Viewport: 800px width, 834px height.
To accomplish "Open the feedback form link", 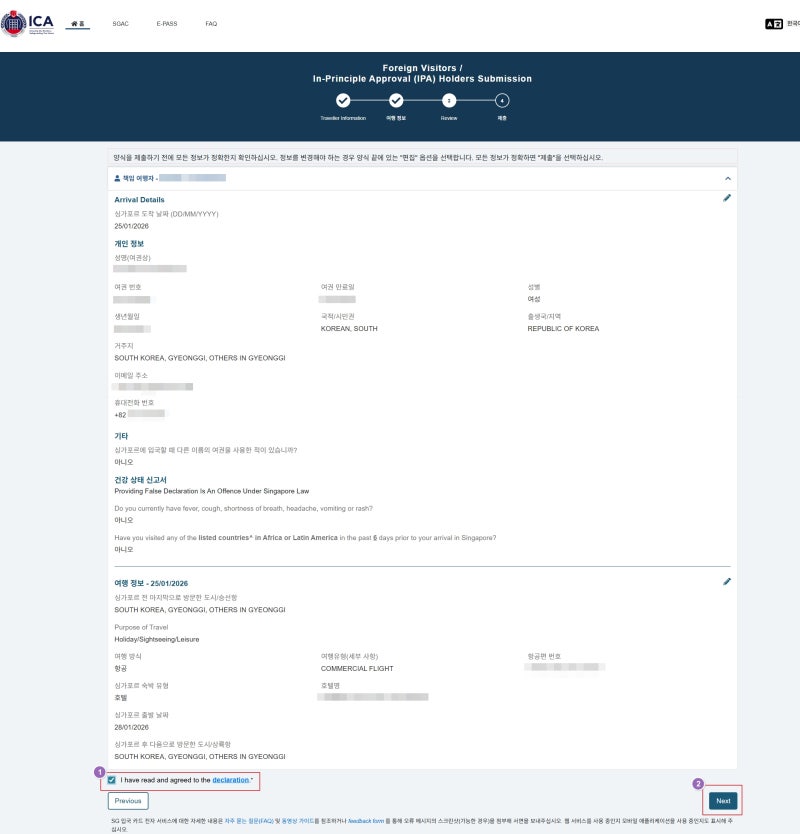I will [365, 821].
